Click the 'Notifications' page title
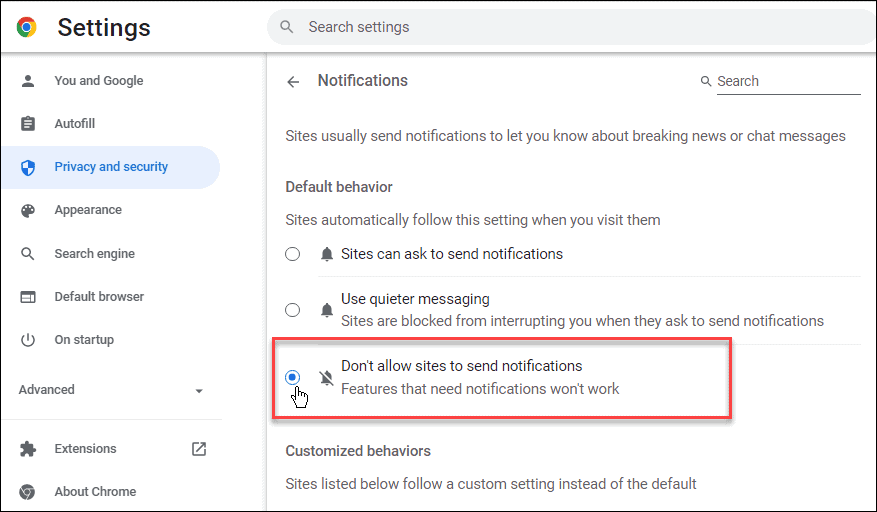 (x=362, y=81)
